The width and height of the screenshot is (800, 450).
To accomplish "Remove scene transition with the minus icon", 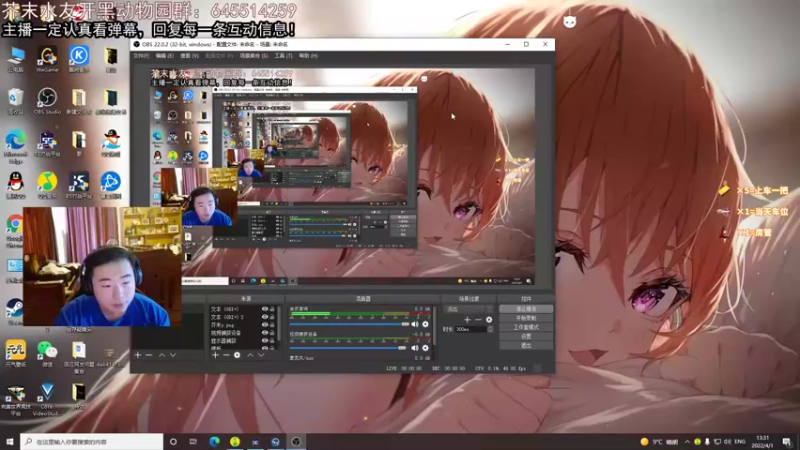I will pos(478,319).
